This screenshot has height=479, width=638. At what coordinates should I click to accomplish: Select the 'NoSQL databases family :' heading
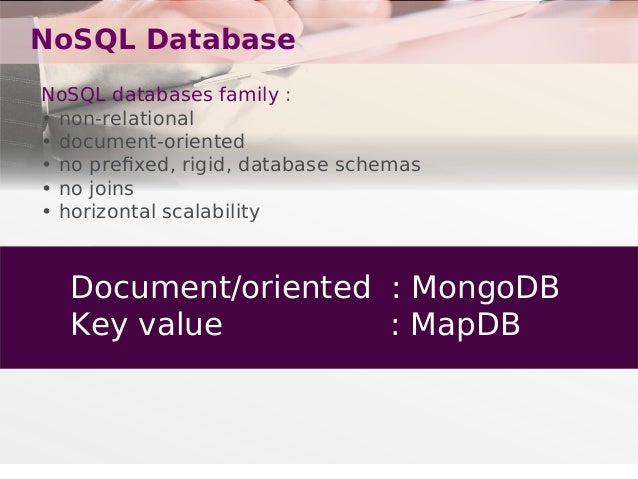tap(166, 94)
